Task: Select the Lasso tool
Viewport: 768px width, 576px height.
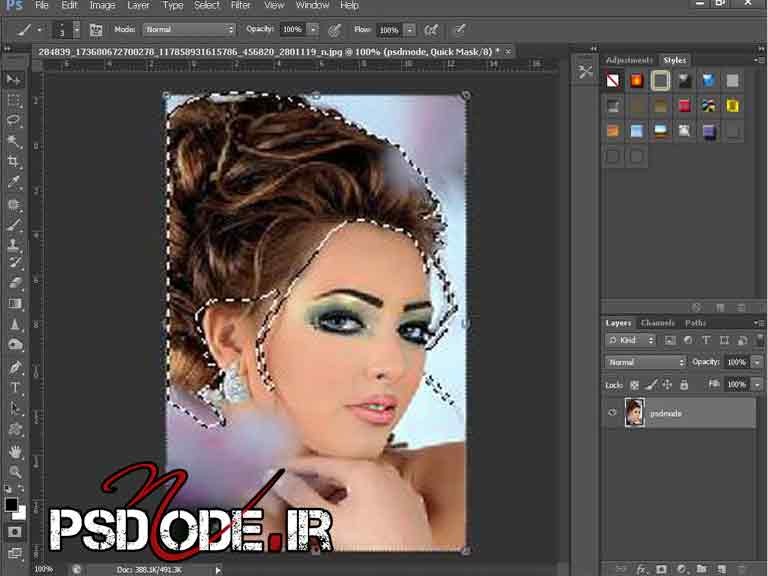Action: tap(14, 121)
